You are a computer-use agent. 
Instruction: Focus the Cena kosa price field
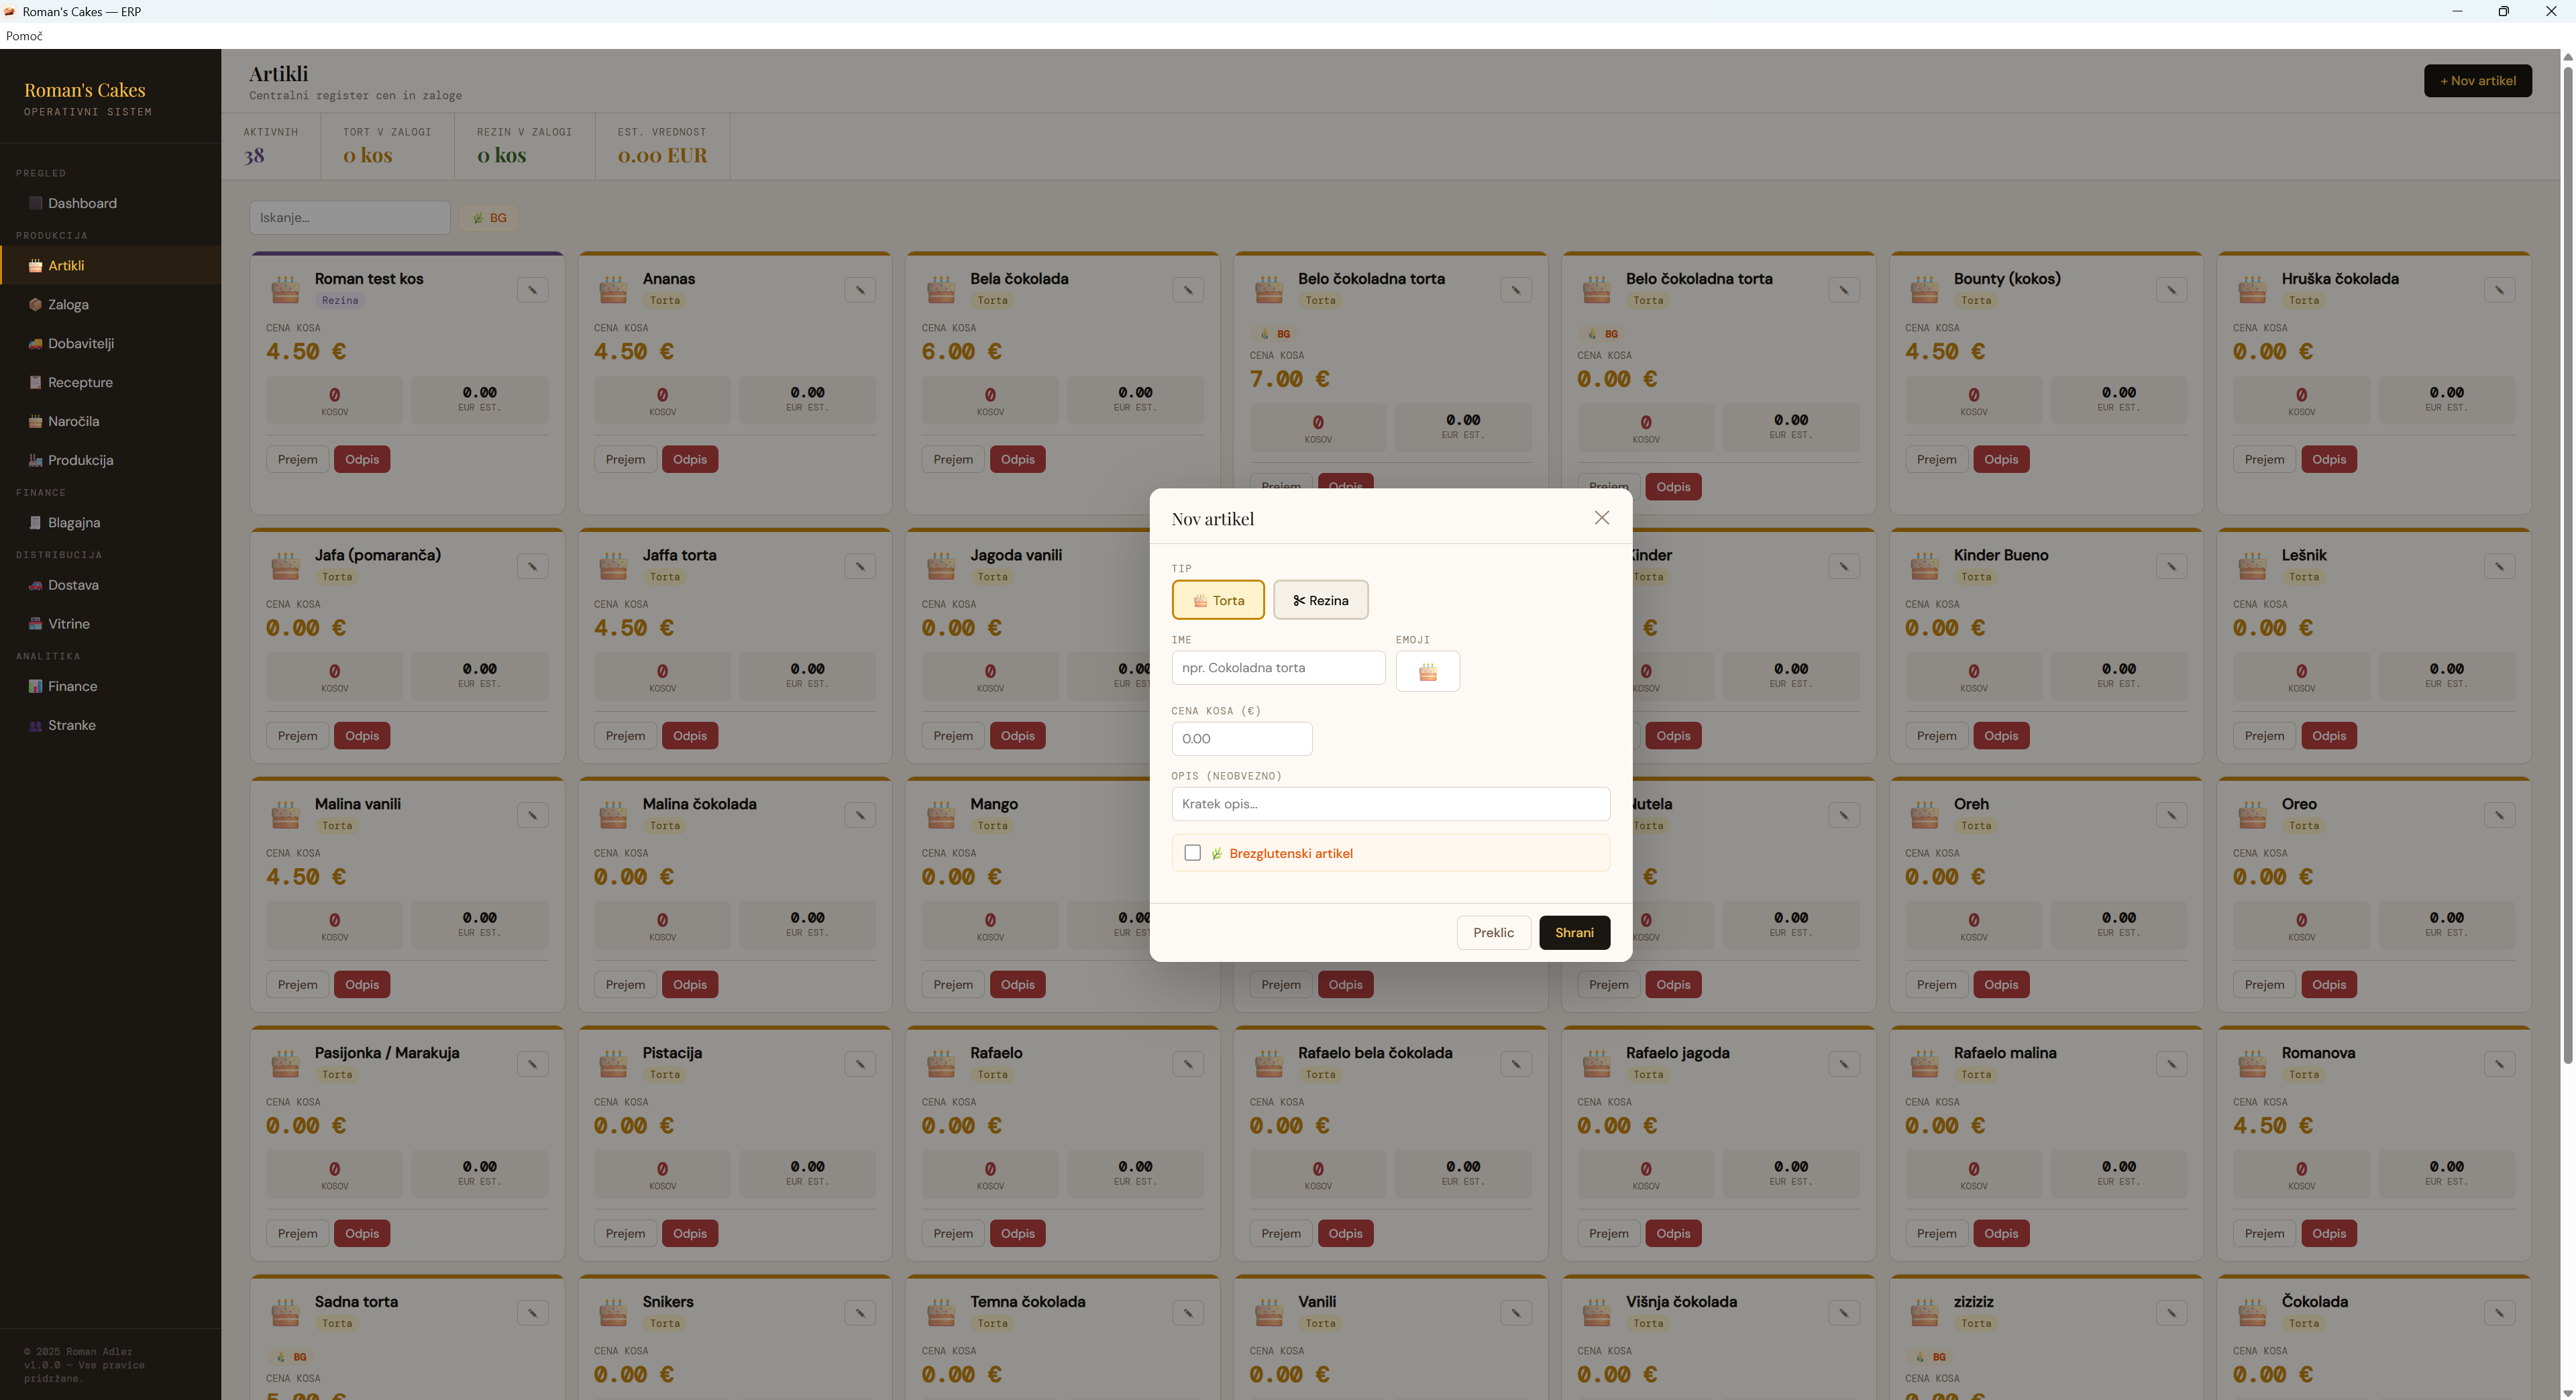tap(1241, 739)
